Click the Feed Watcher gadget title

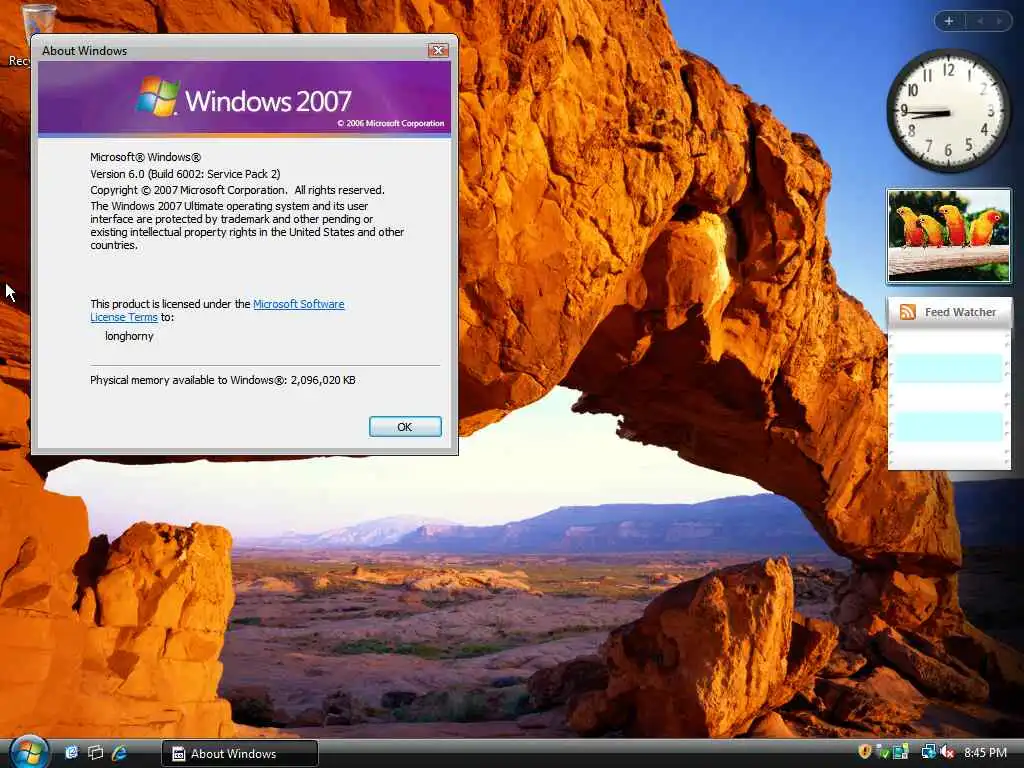click(x=960, y=312)
